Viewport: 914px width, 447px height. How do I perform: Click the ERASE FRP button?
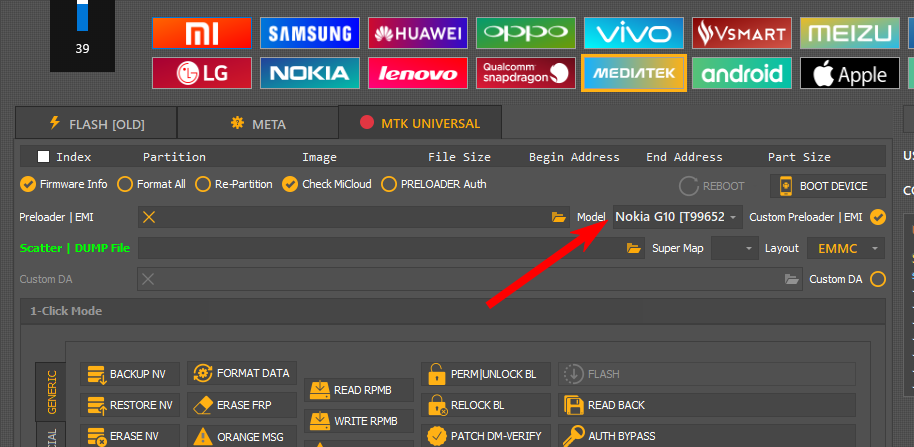[x=242, y=404]
